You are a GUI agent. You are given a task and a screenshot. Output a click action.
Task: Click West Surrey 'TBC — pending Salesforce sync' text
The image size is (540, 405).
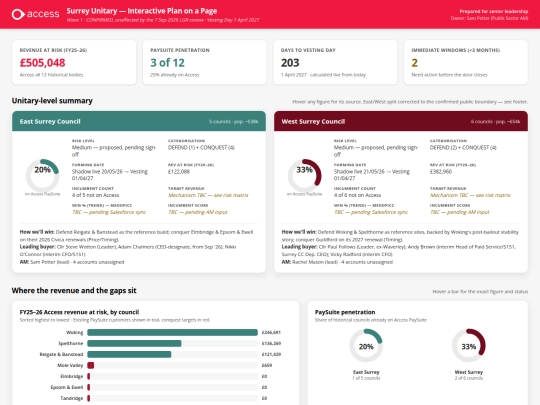click(x=371, y=212)
